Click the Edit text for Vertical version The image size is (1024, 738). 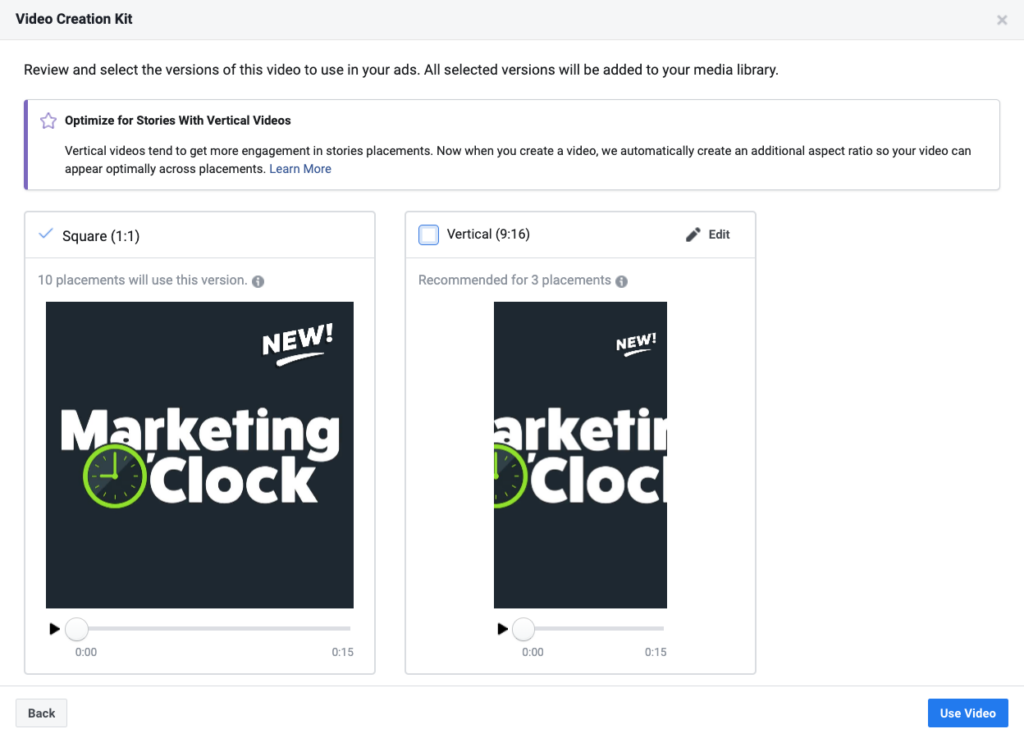[719, 234]
